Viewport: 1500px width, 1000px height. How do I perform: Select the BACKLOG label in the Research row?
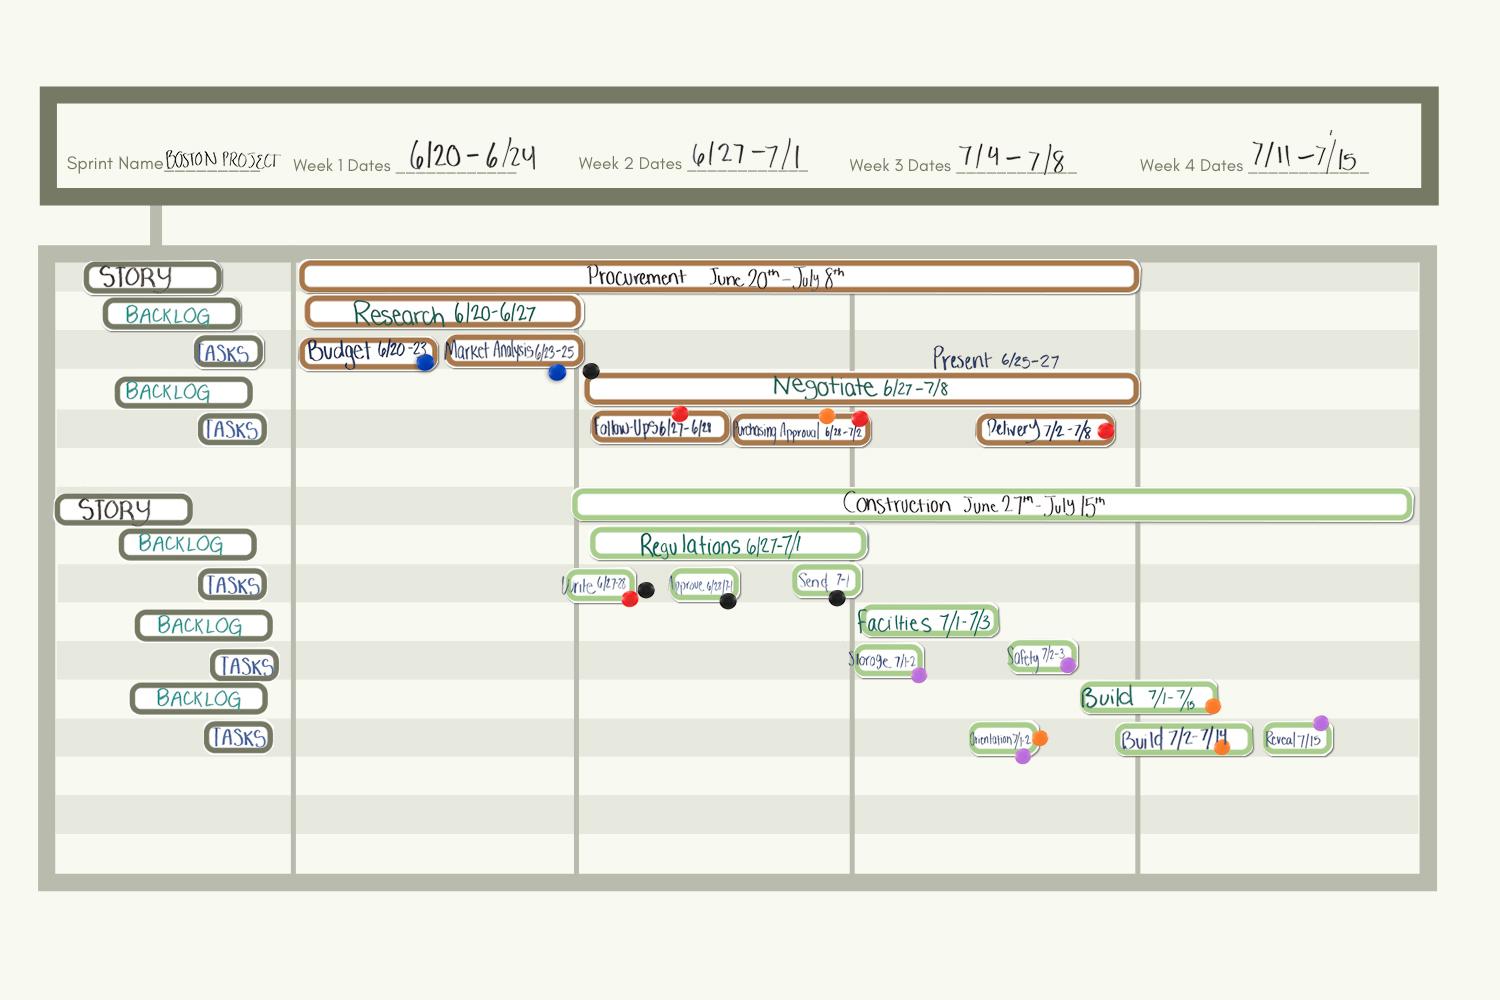click(x=172, y=314)
